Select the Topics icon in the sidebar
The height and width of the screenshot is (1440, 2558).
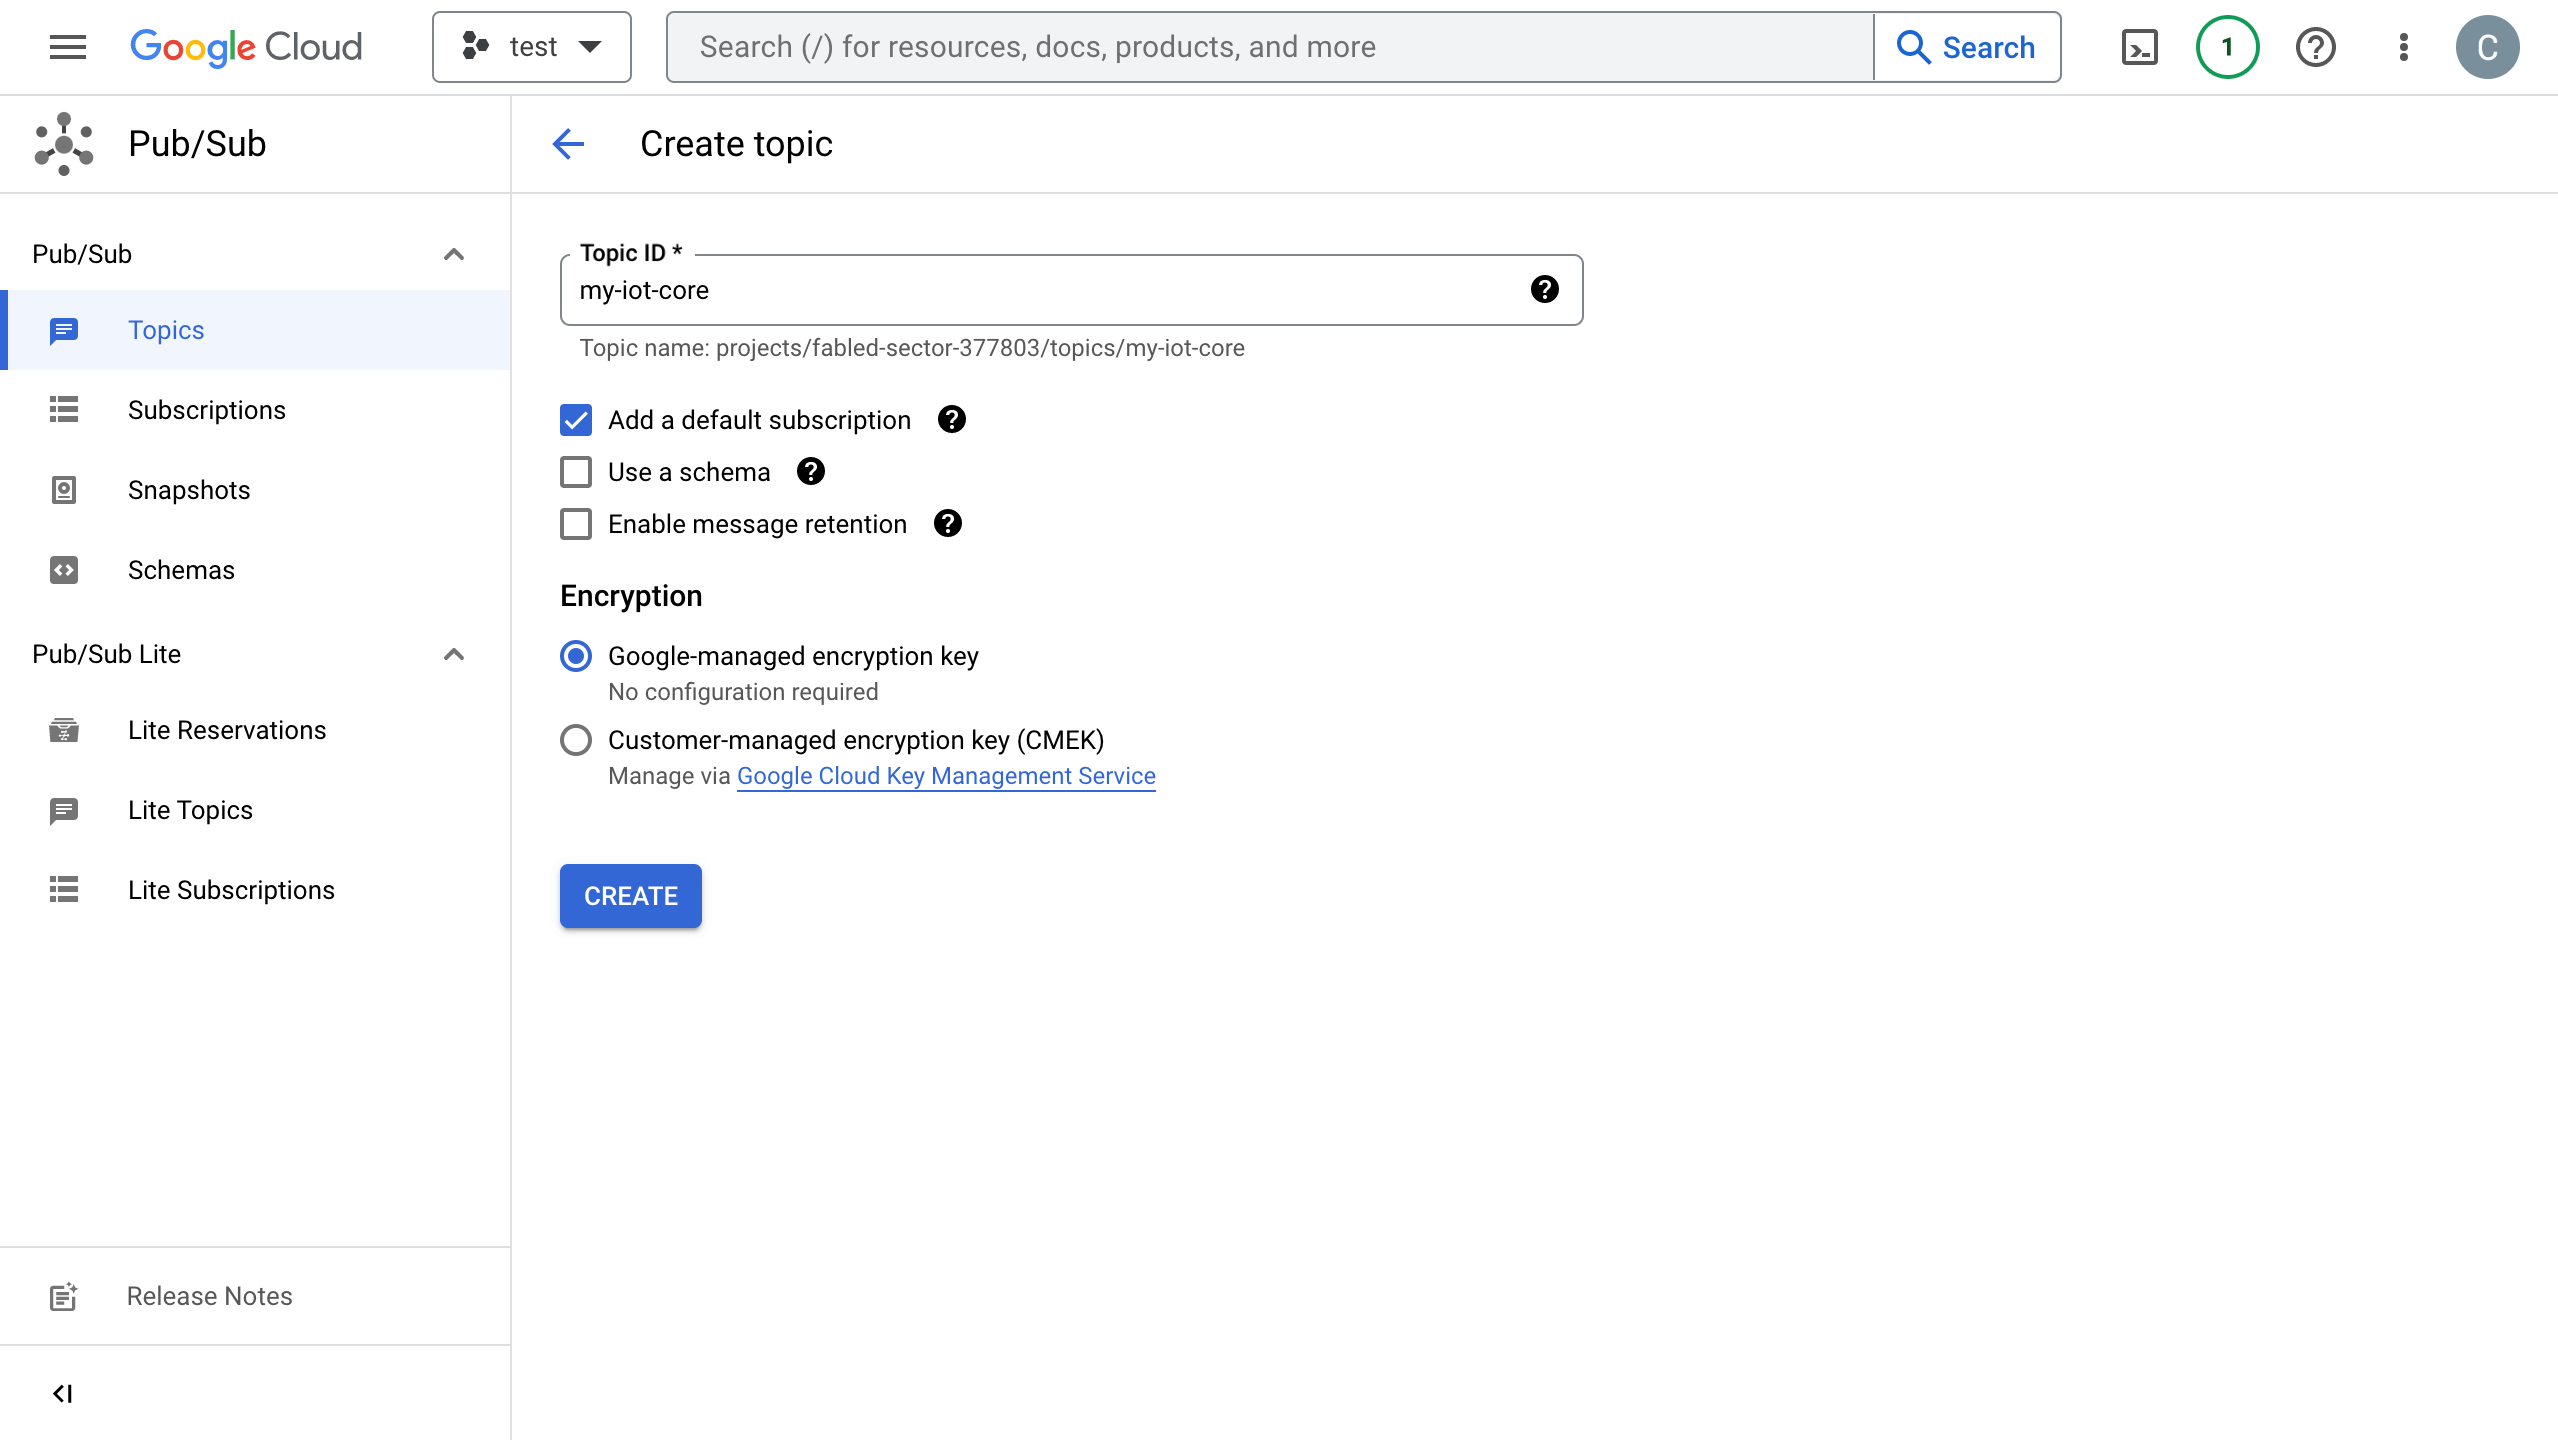pos(64,330)
